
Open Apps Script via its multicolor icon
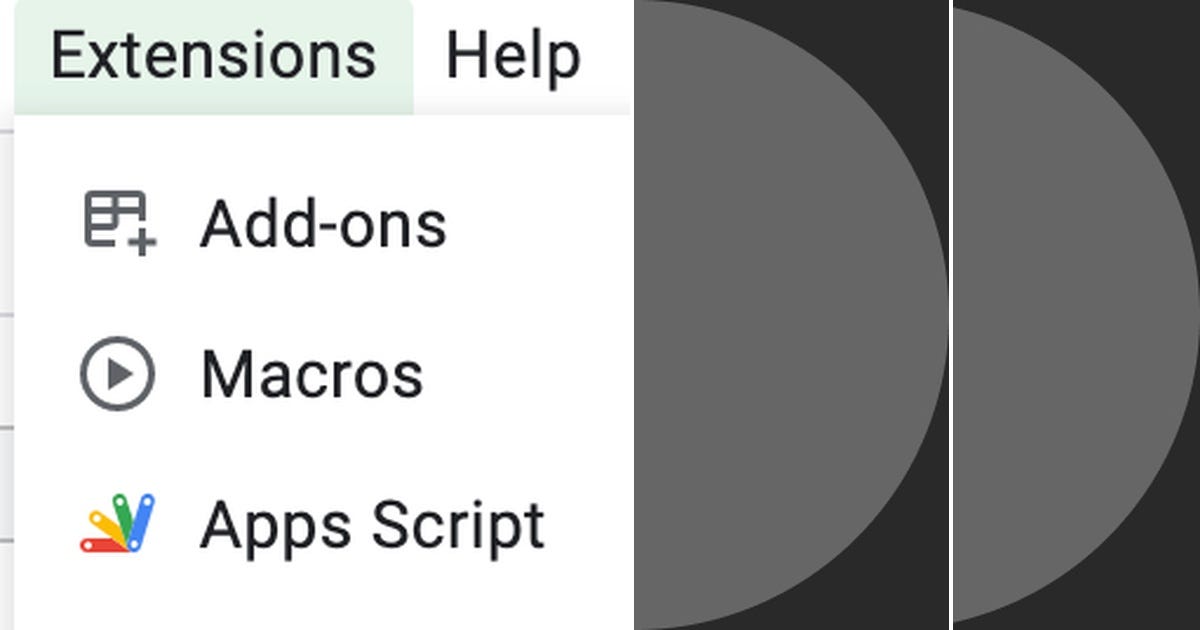click(115, 523)
